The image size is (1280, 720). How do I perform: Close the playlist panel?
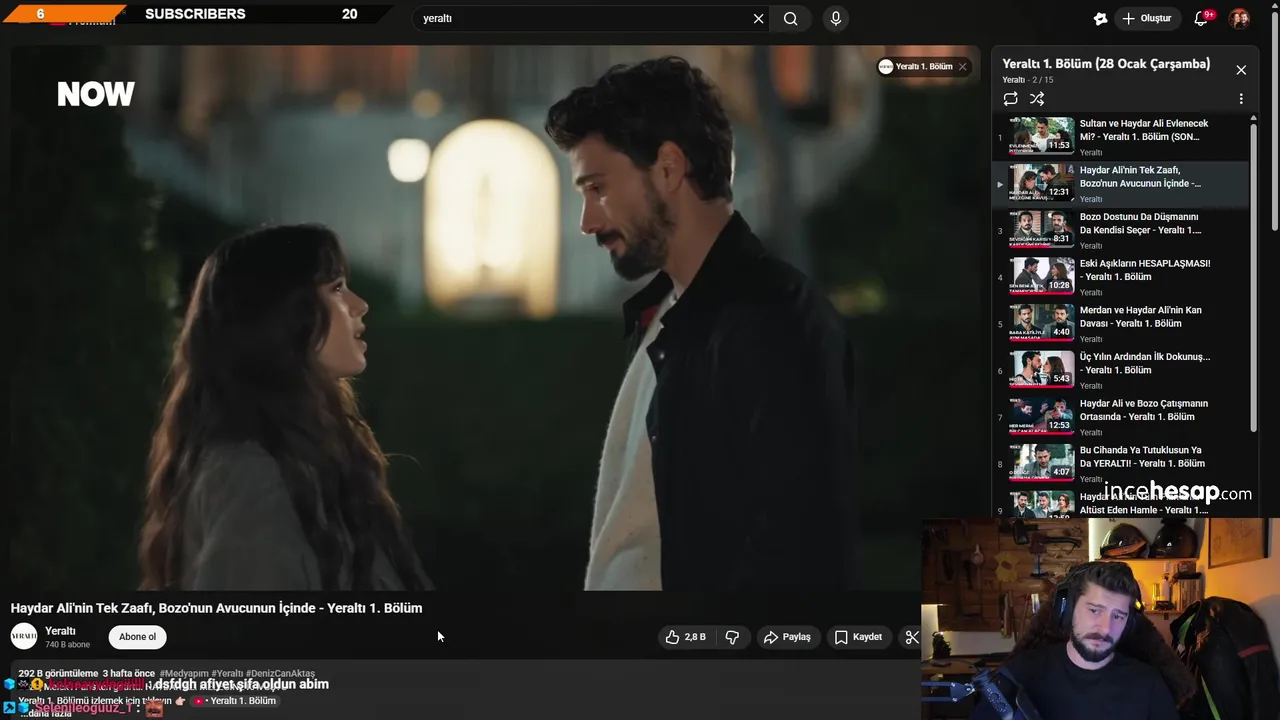pyautogui.click(x=1241, y=70)
